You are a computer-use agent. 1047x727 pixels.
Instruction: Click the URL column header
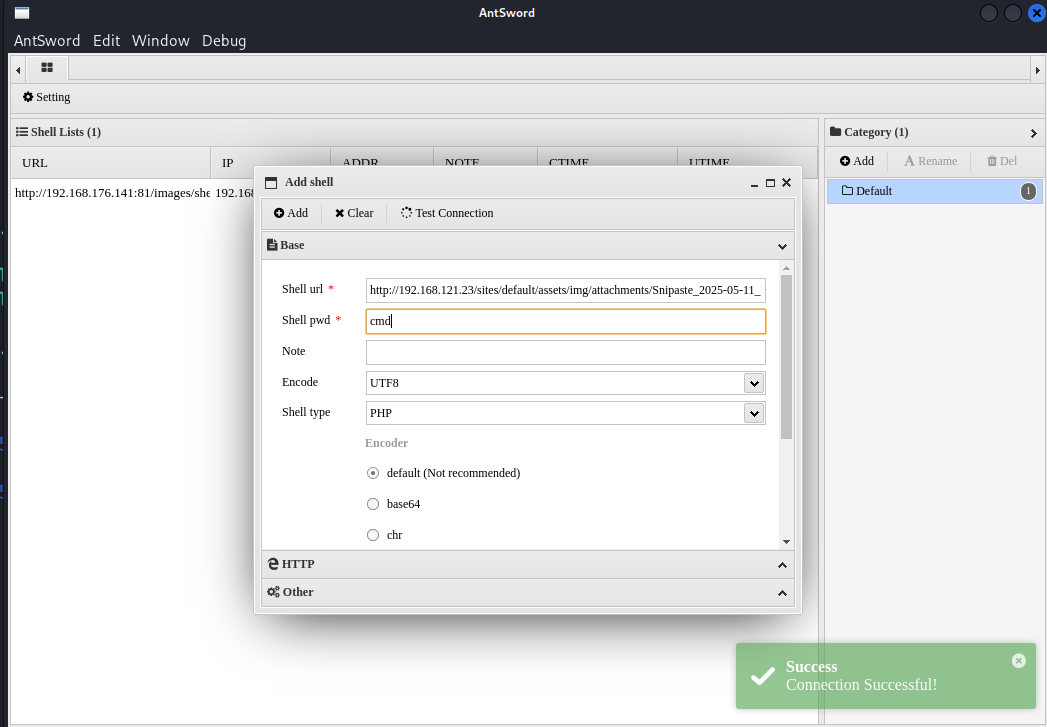pos(111,163)
